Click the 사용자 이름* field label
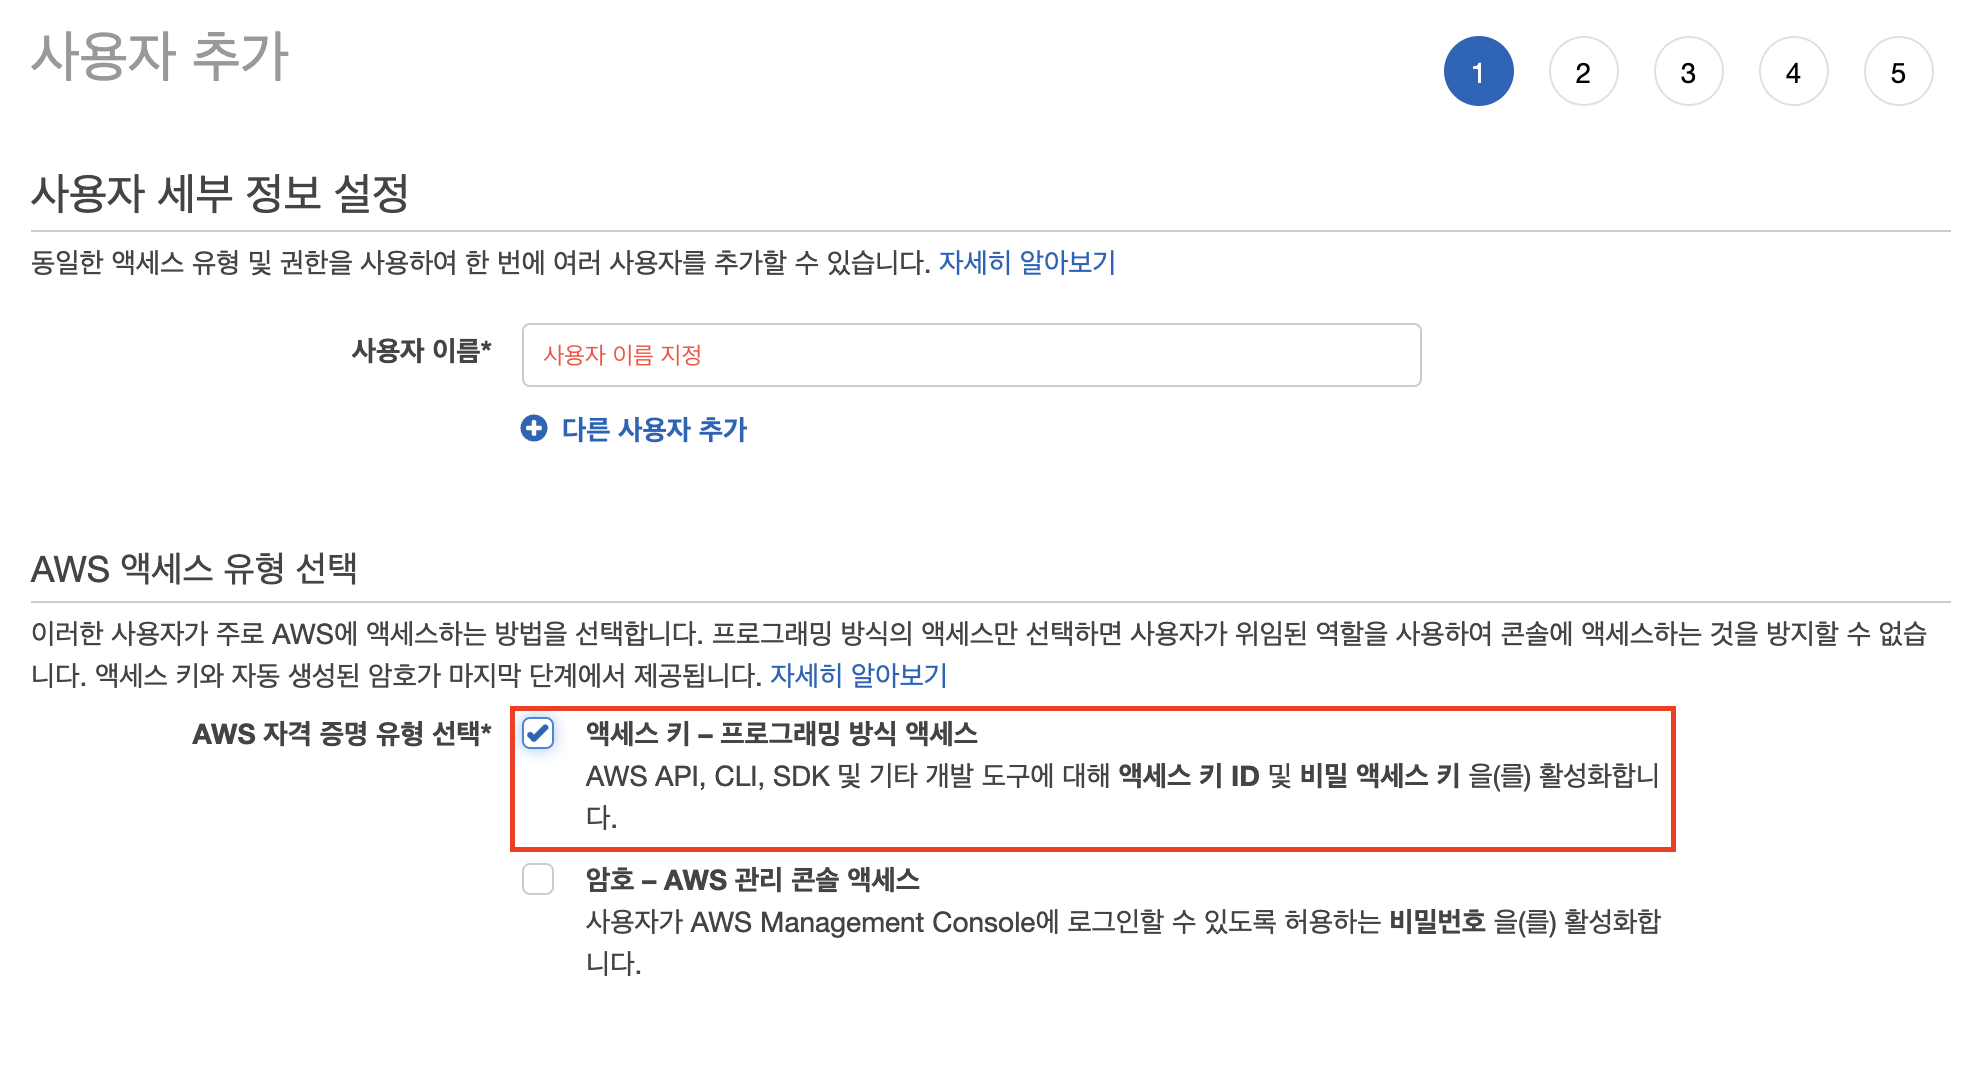Viewport: 1984px width, 1090px height. 421,351
